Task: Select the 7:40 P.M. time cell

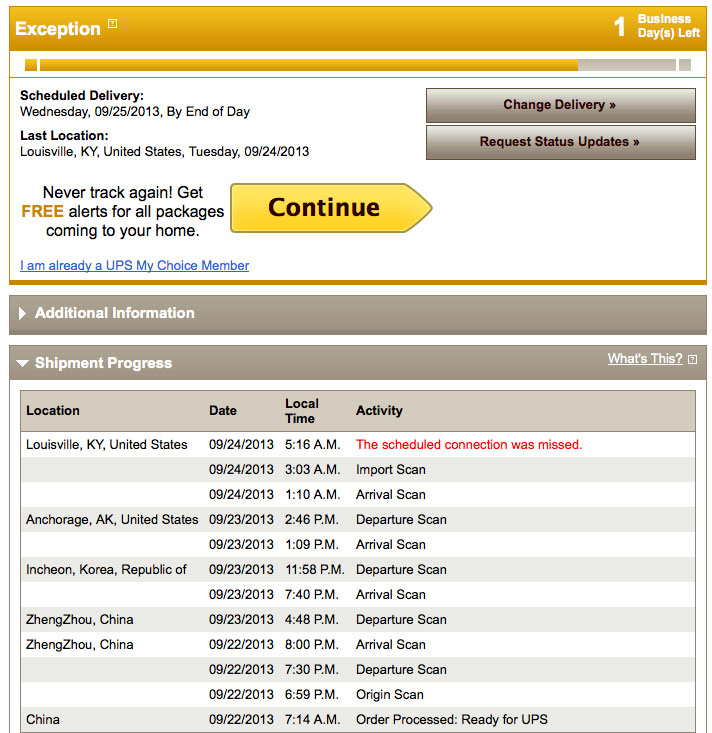Action: (x=312, y=595)
